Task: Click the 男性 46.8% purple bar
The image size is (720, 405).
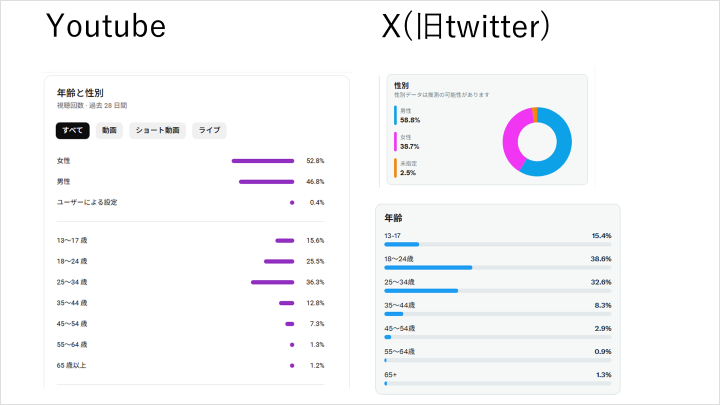Action: [266, 181]
